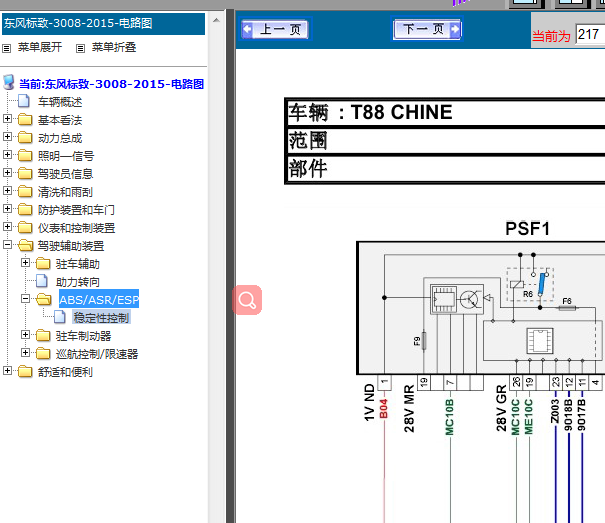Expand the 仪表和控制装置 folder
This screenshot has width=605, height=523.
[7, 227]
